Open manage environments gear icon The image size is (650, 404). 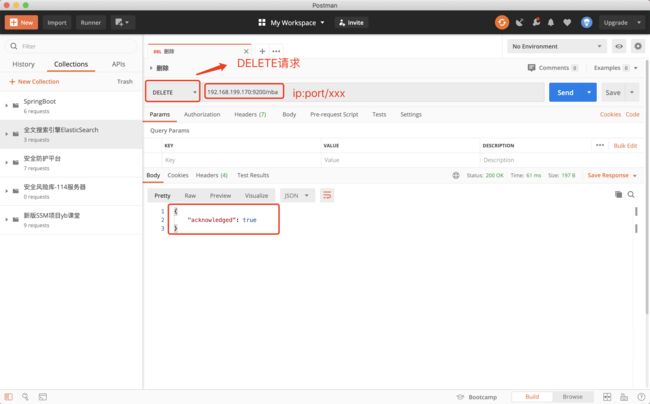pyautogui.click(x=638, y=46)
